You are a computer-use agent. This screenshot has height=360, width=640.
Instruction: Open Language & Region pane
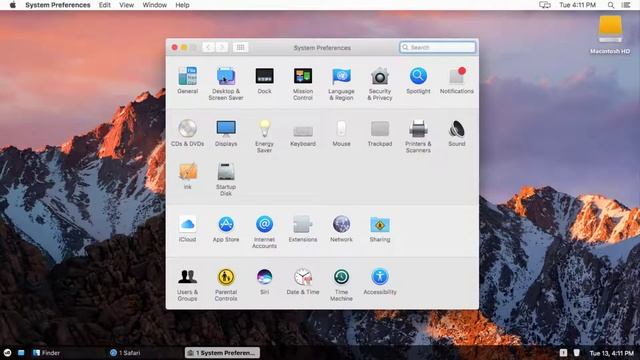pyautogui.click(x=341, y=84)
